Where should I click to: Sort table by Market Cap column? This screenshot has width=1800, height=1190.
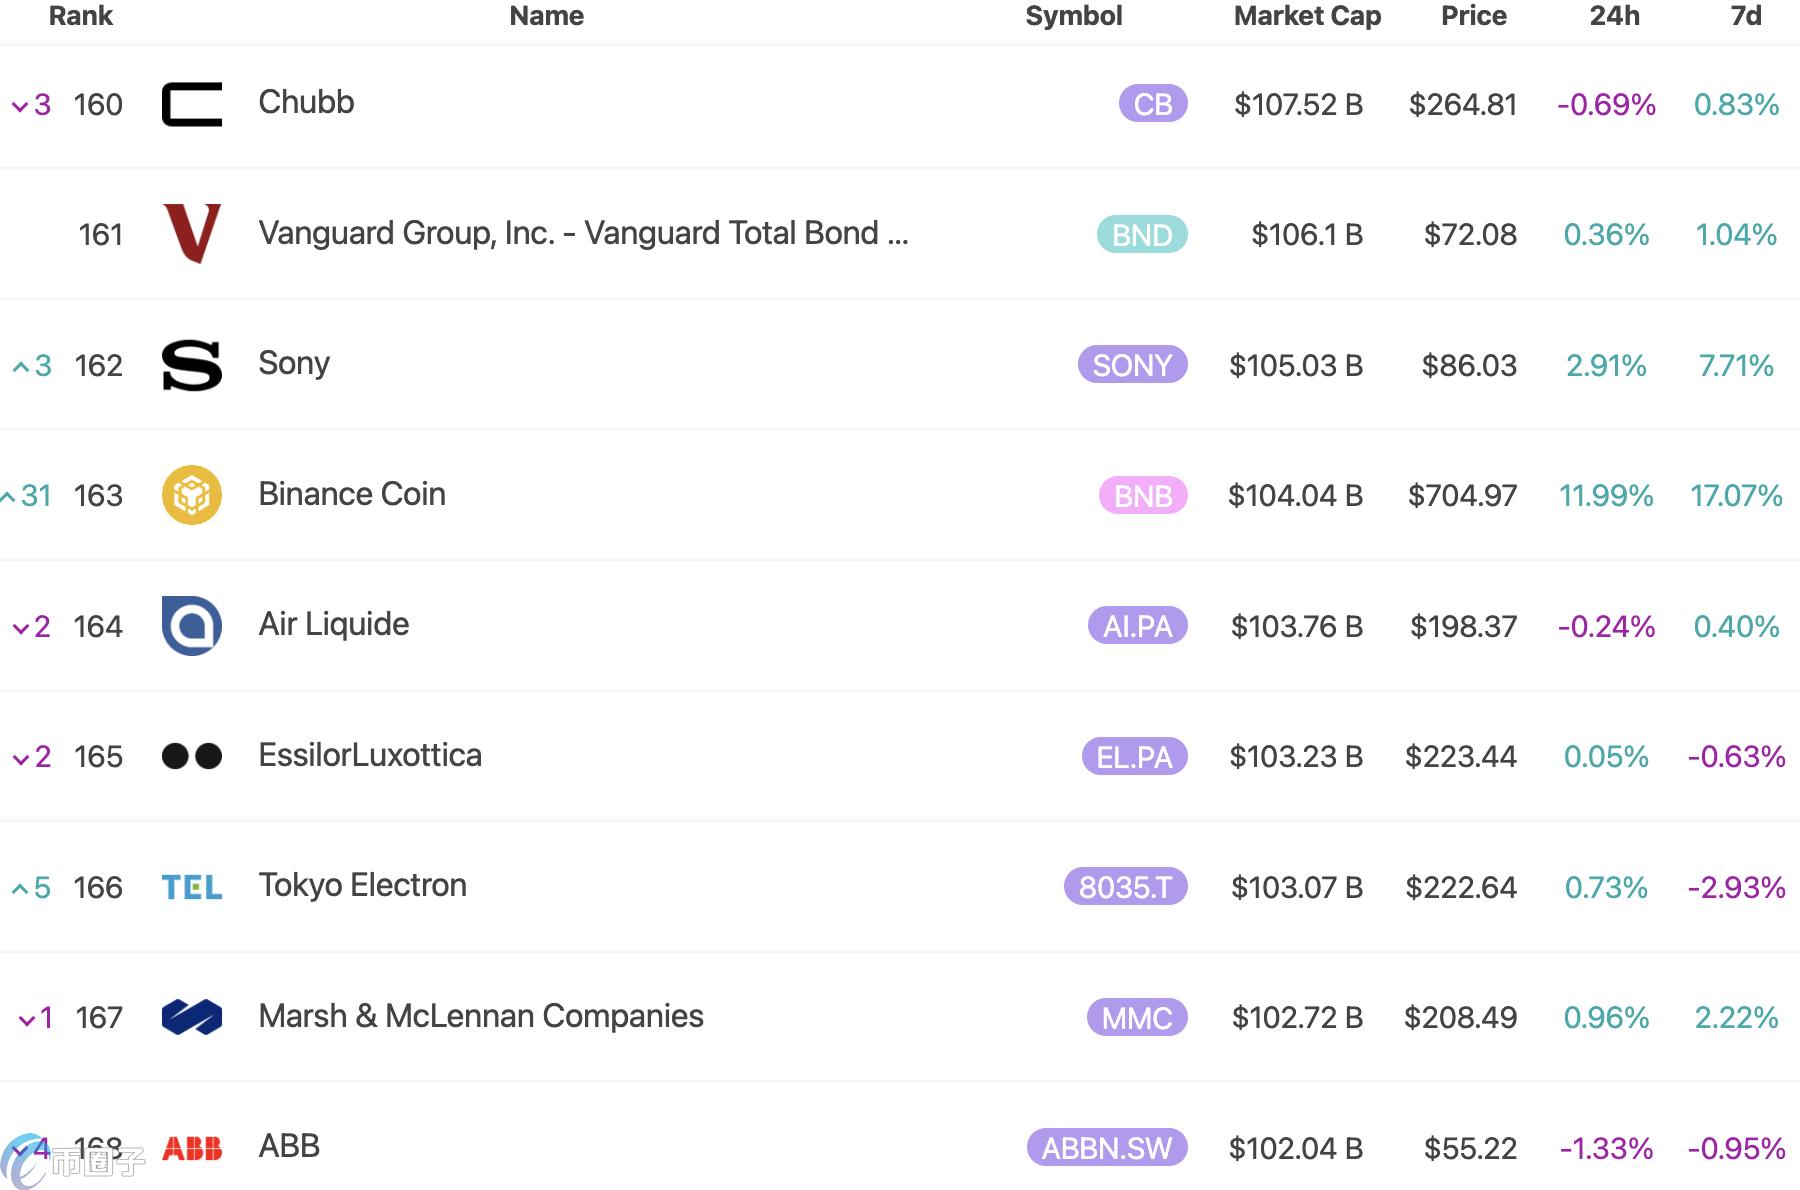coord(1307,16)
